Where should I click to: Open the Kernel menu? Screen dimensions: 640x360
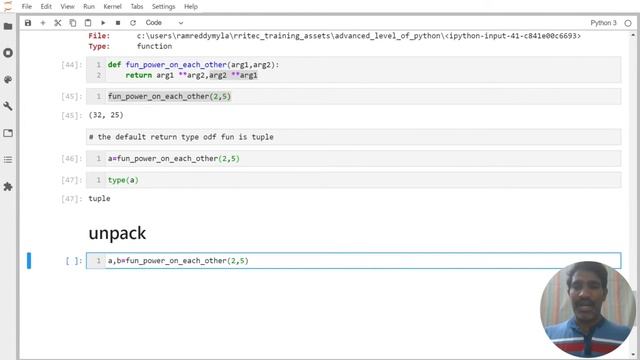tap(112, 7)
